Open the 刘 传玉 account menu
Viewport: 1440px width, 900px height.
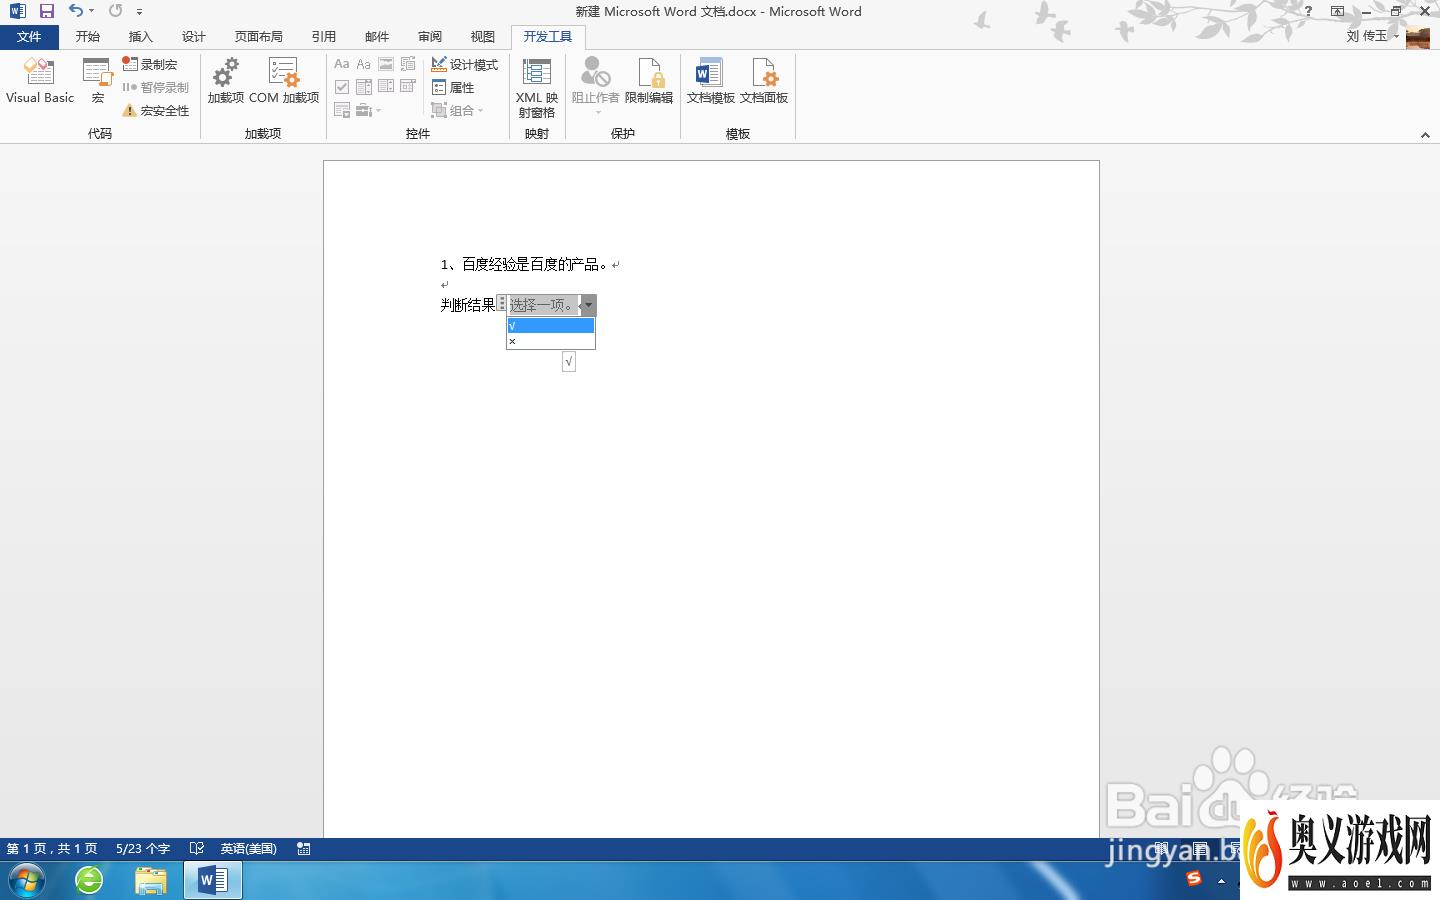pos(1372,36)
